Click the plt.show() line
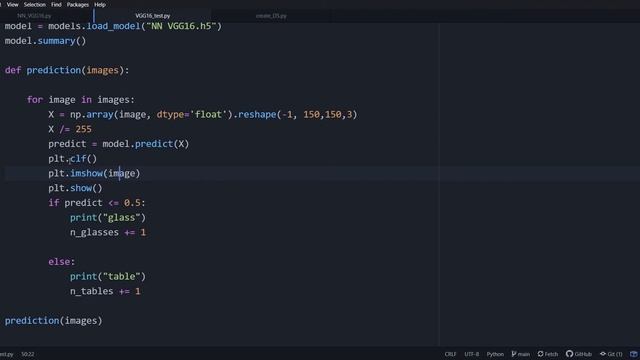 coord(75,188)
